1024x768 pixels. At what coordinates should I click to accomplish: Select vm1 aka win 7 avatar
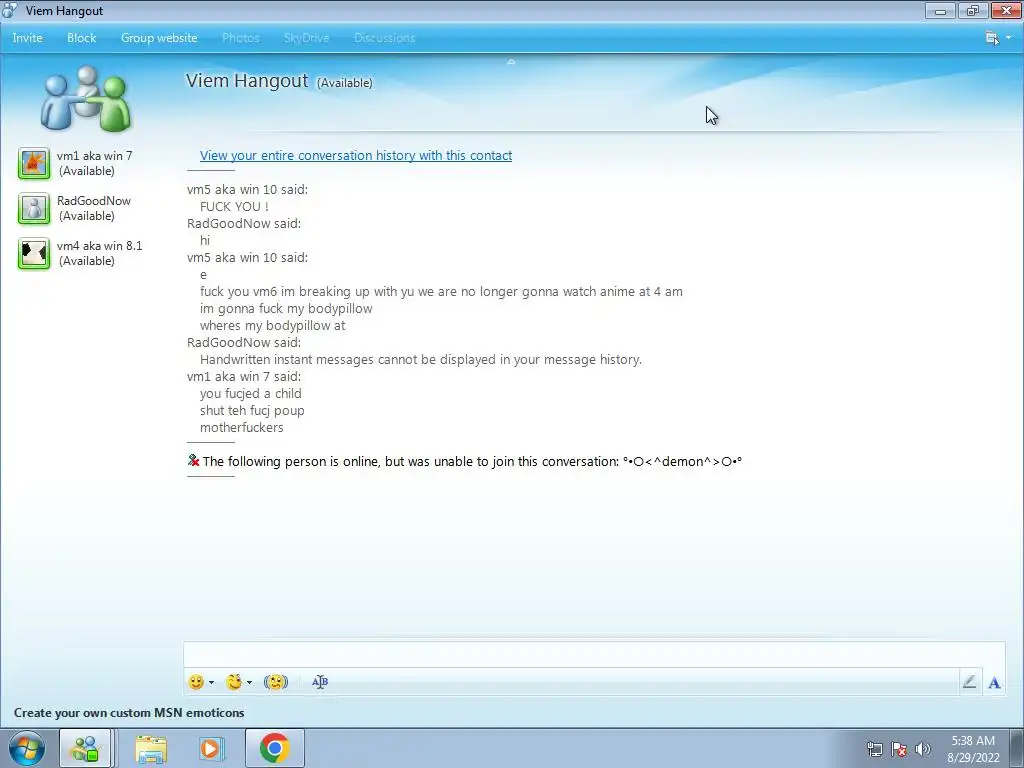tap(33, 163)
